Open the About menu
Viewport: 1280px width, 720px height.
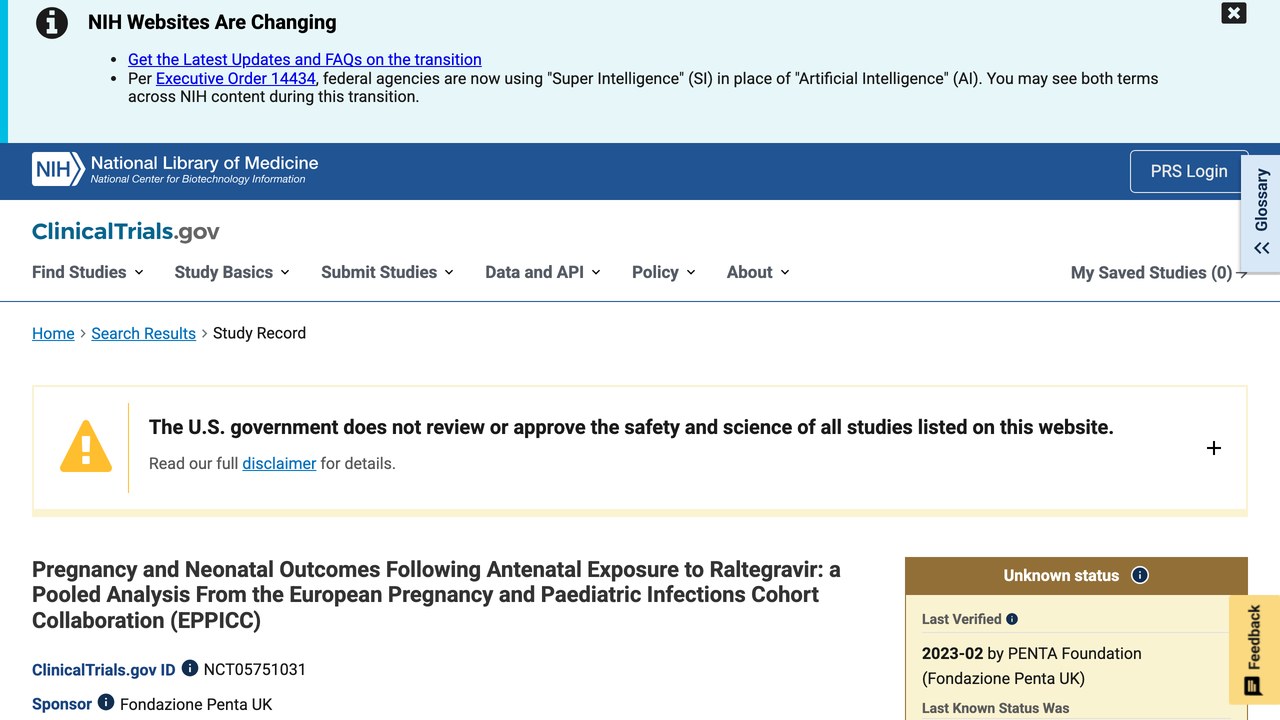[758, 272]
